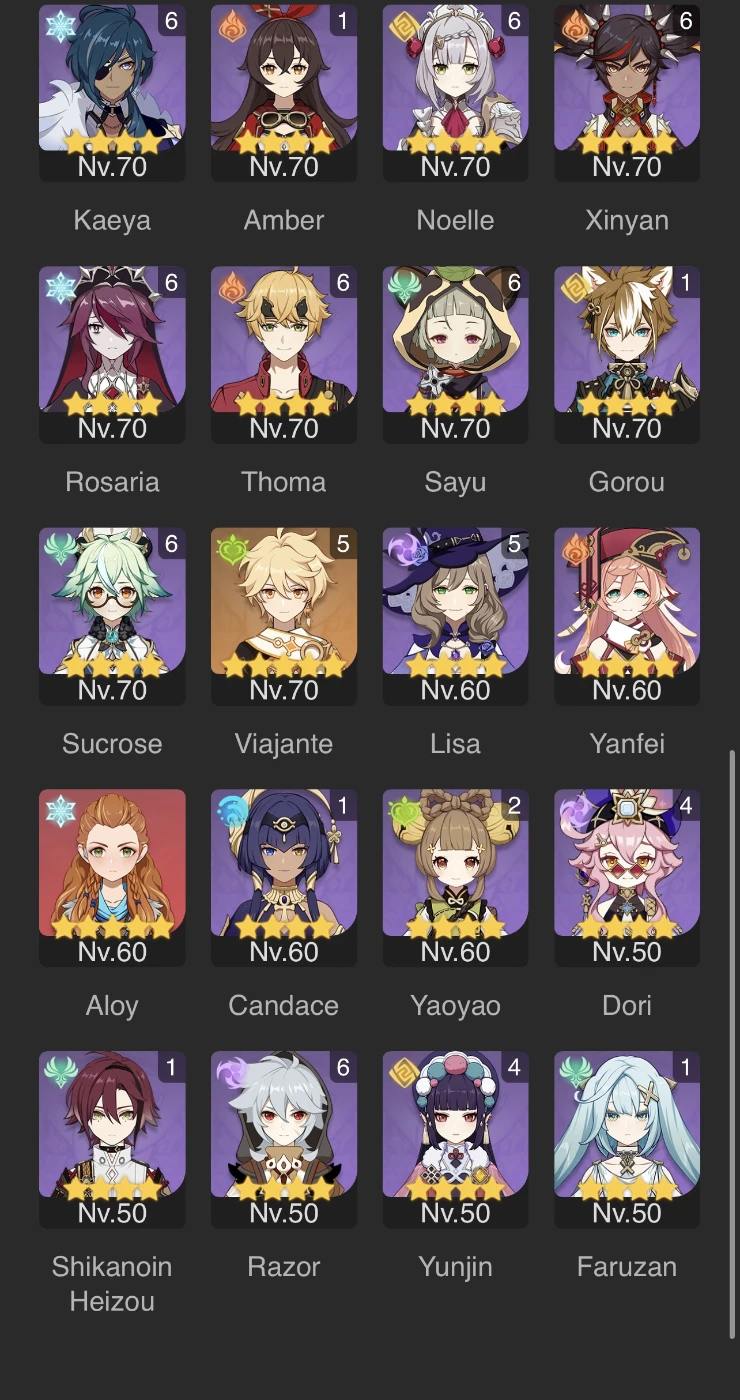Select Aloy's red-background portrait
This screenshot has width=740, height=1400.
(x=112, y=863)
